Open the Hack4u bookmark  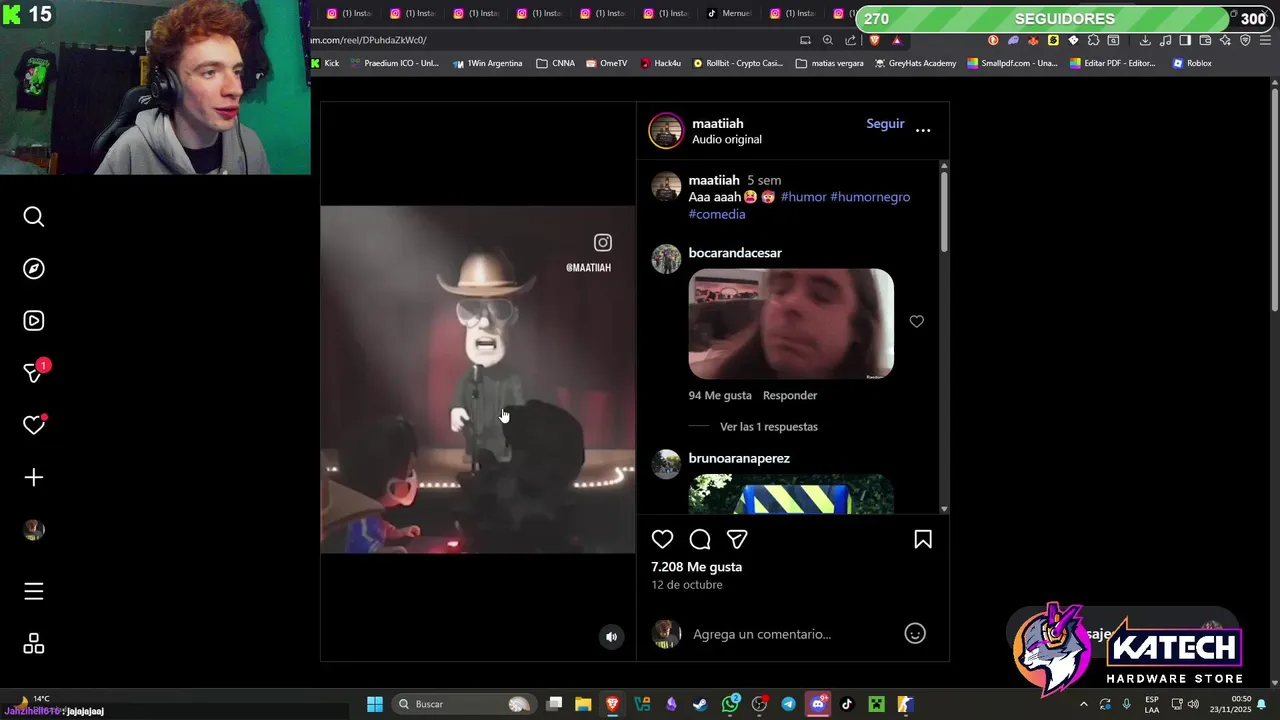click(x=661, y=63)
